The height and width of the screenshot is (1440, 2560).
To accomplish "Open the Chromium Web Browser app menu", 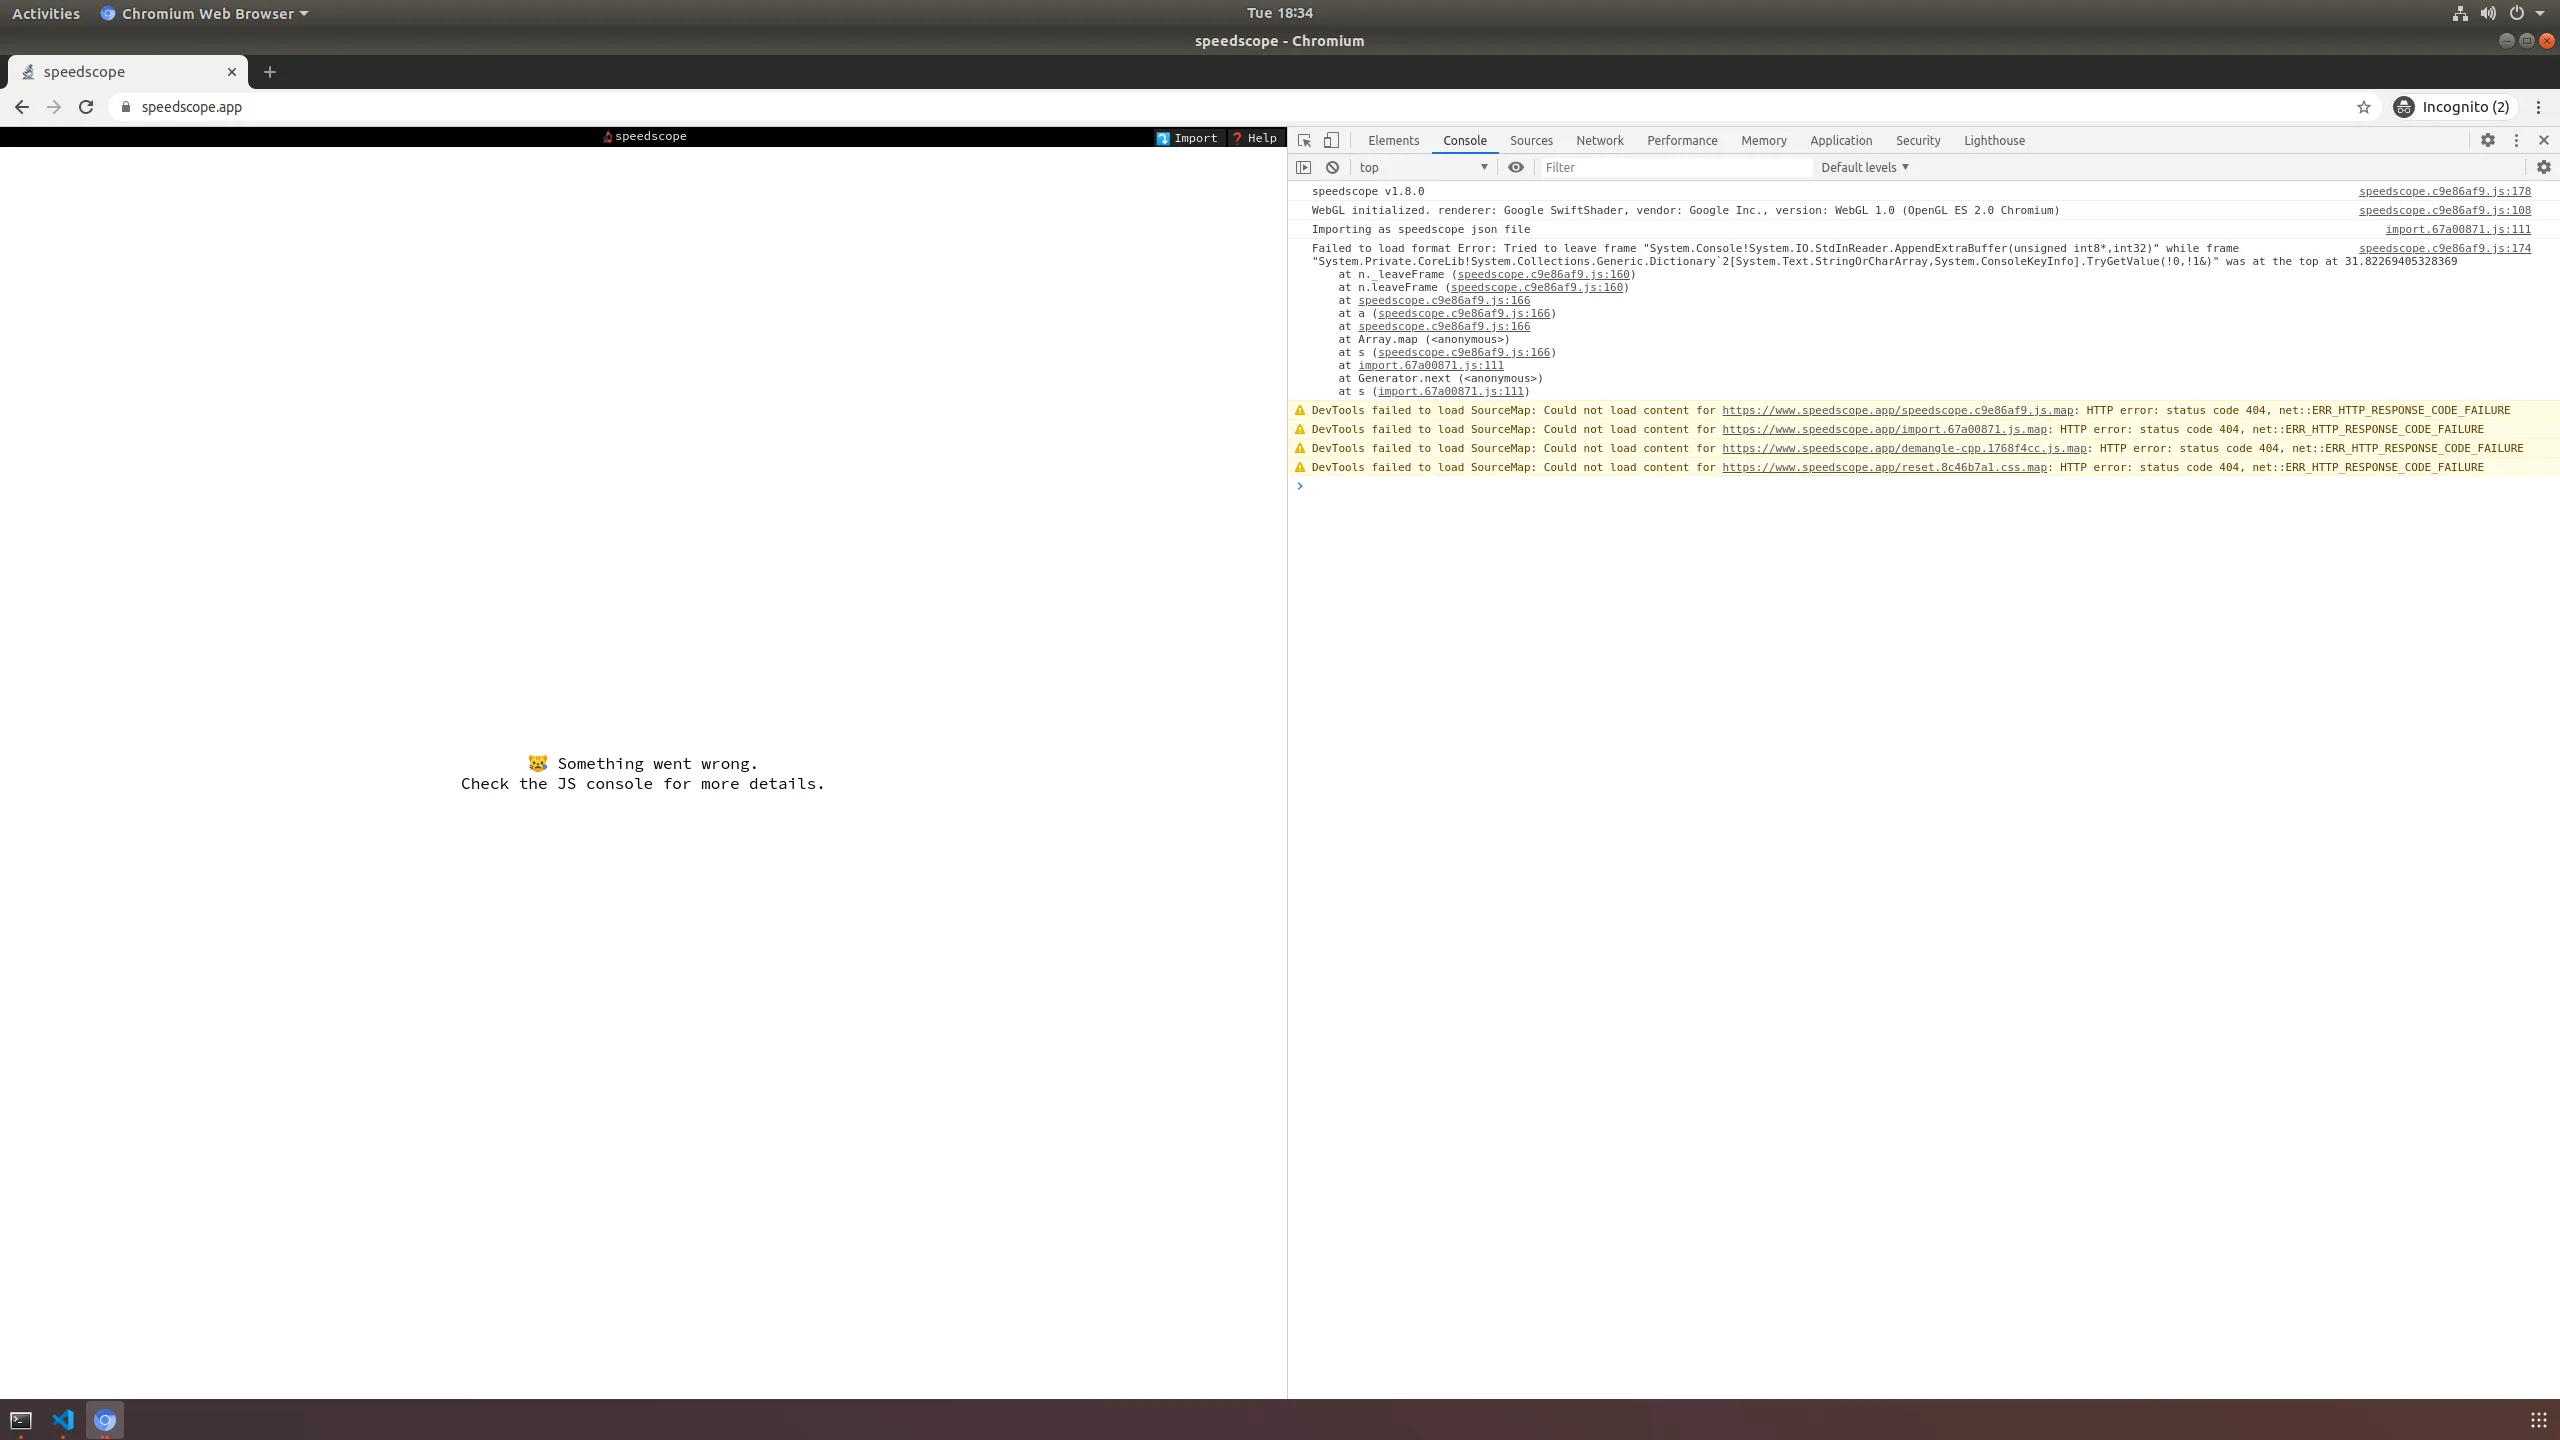I will tap(205, 13).
